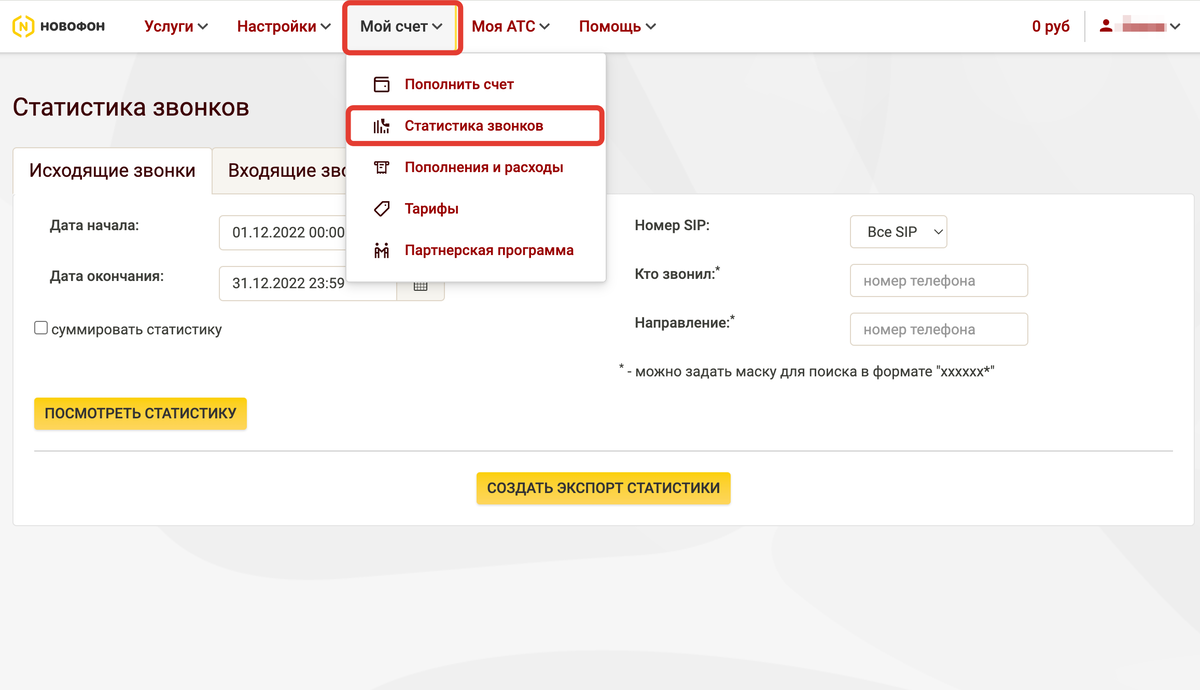Select Партнерская программа menu entry
Screen dimensions: 1200x690
(476, 250)
